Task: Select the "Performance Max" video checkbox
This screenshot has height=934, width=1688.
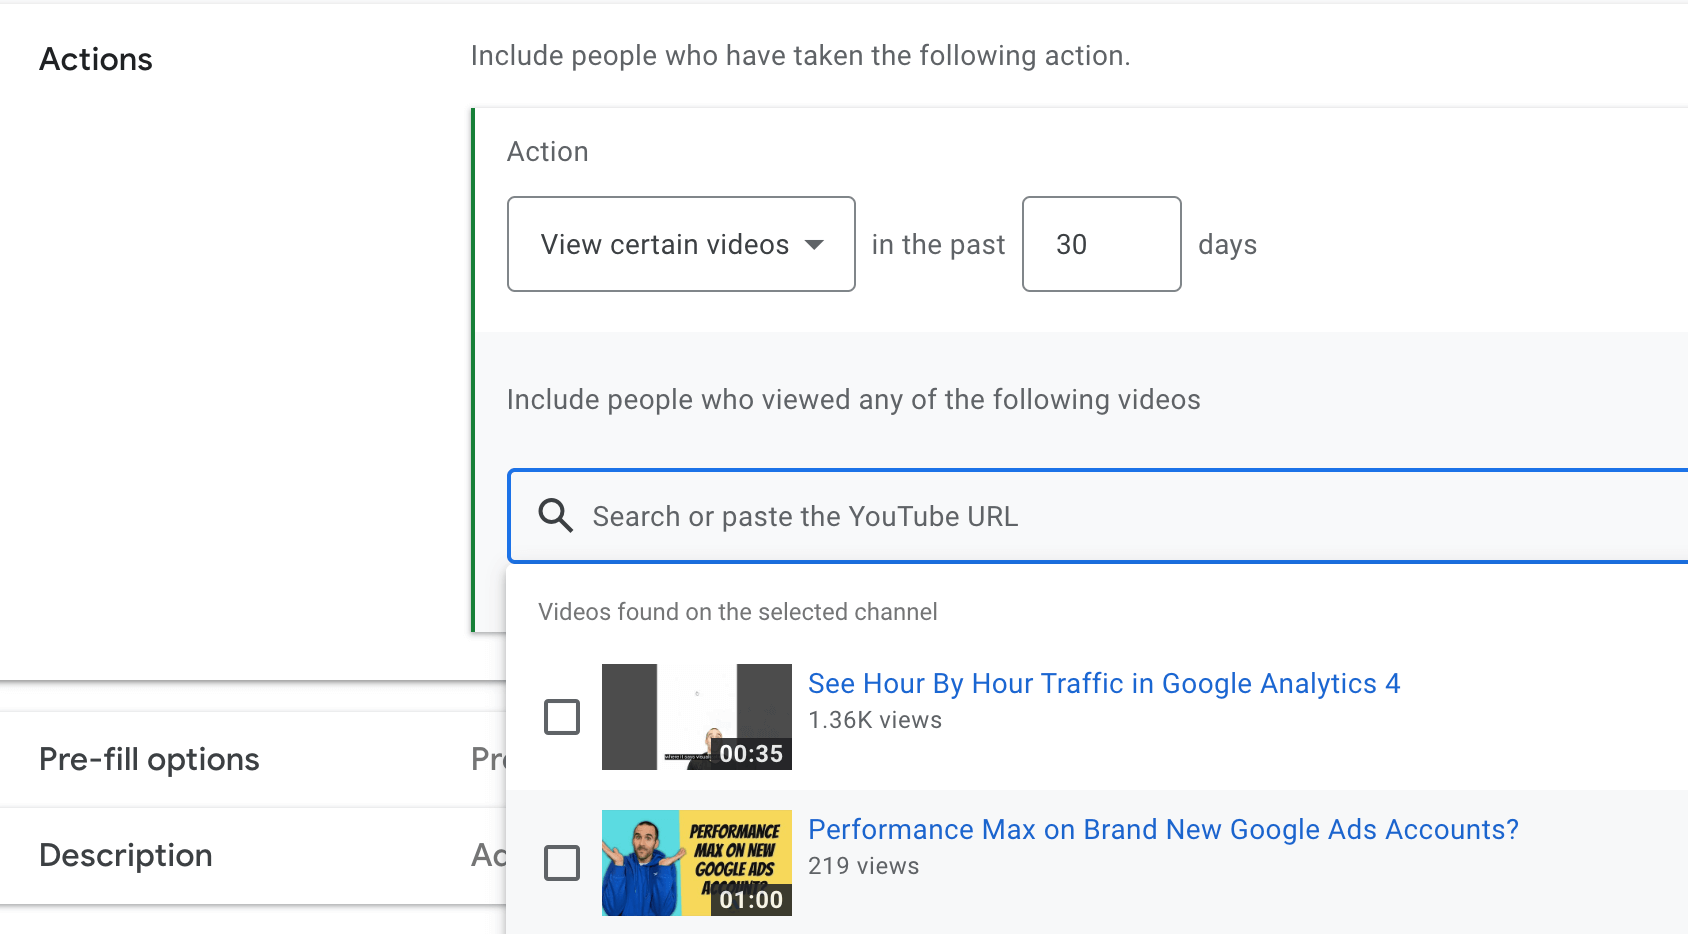Action: click(562, 863)
